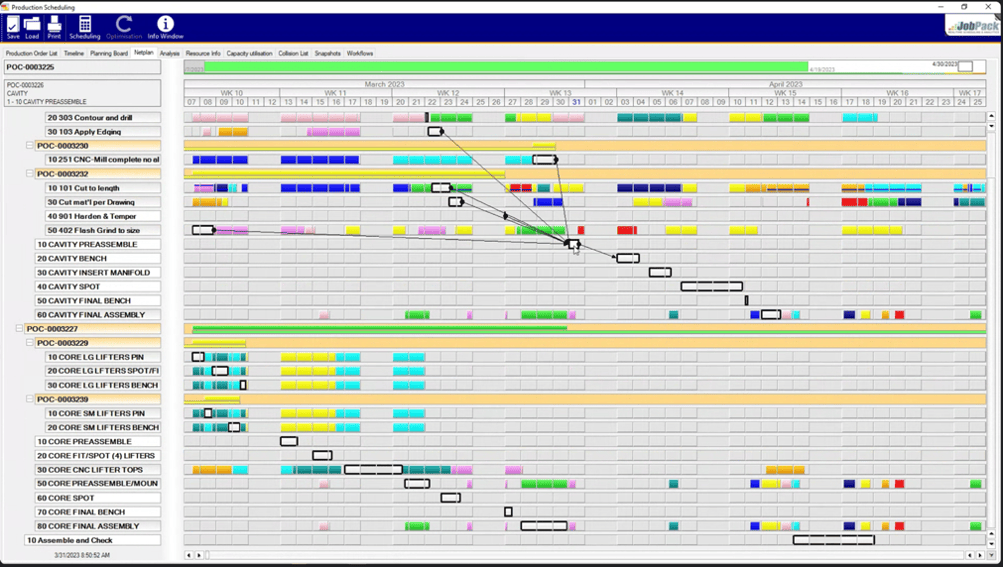This screenshot has width=1008, height=571.
Task: Open the Info Window icon
Action: tap(165, 28)
